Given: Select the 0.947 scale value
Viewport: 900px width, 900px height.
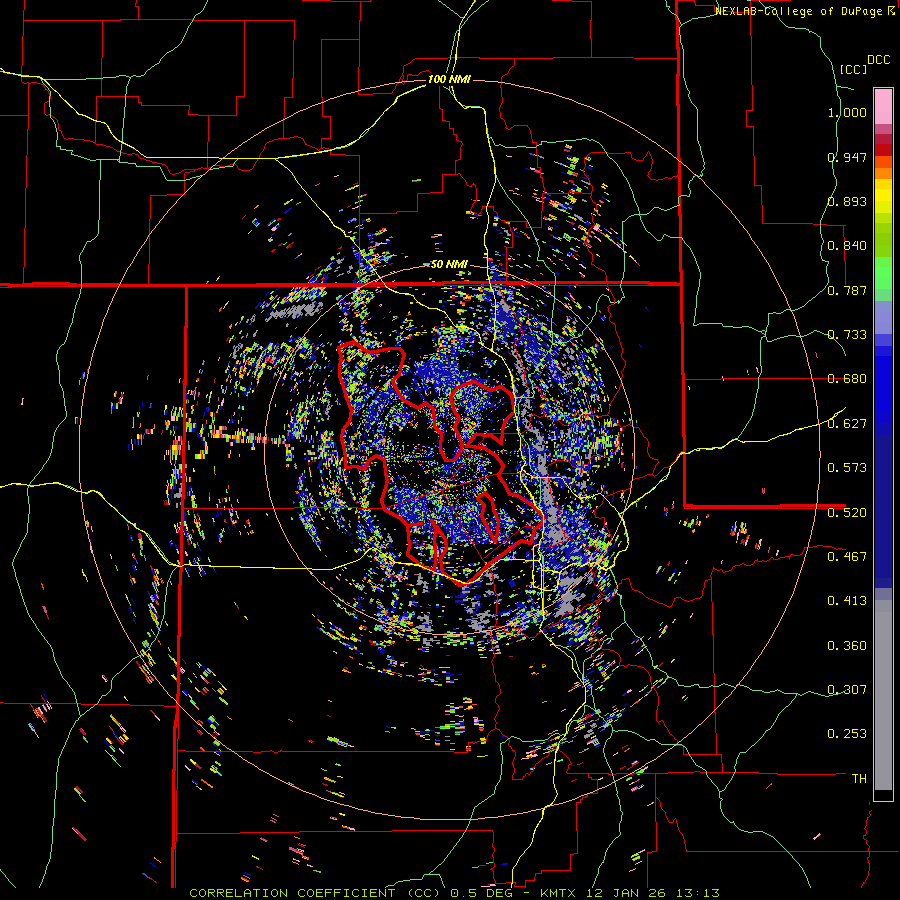Looking at the screenshot, I should 847,157.
